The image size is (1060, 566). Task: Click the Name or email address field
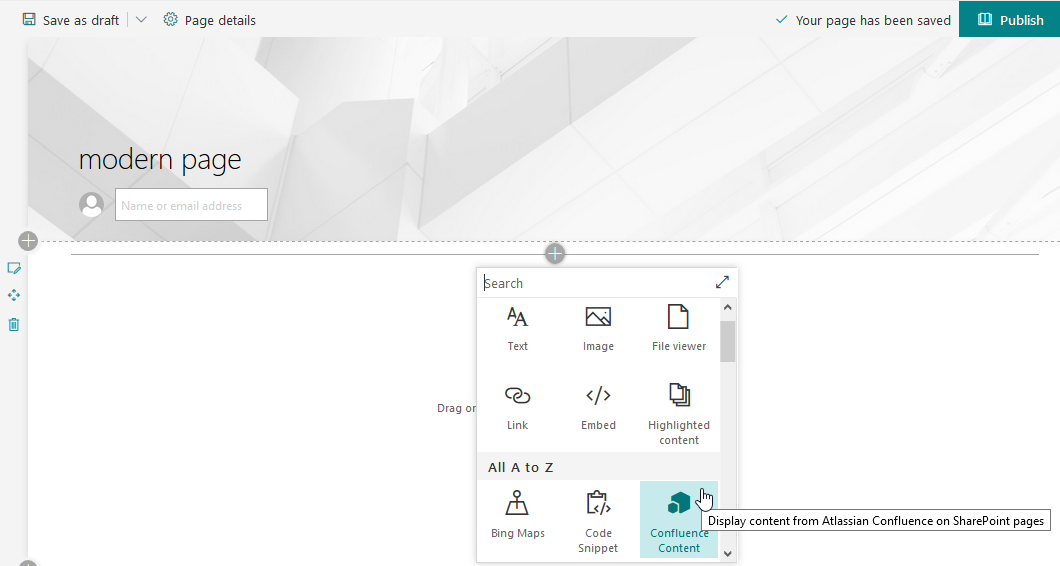coord(191,205)
